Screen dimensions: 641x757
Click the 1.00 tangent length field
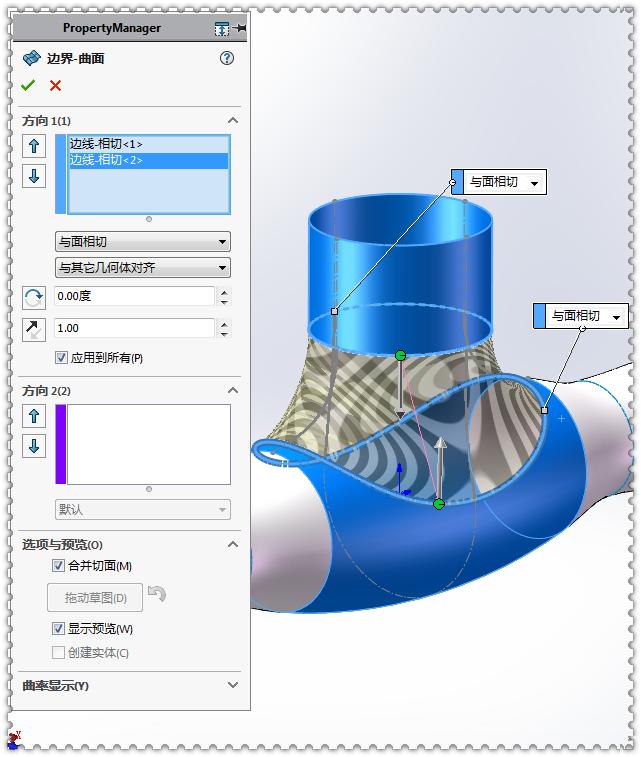[x=135, y=328]
